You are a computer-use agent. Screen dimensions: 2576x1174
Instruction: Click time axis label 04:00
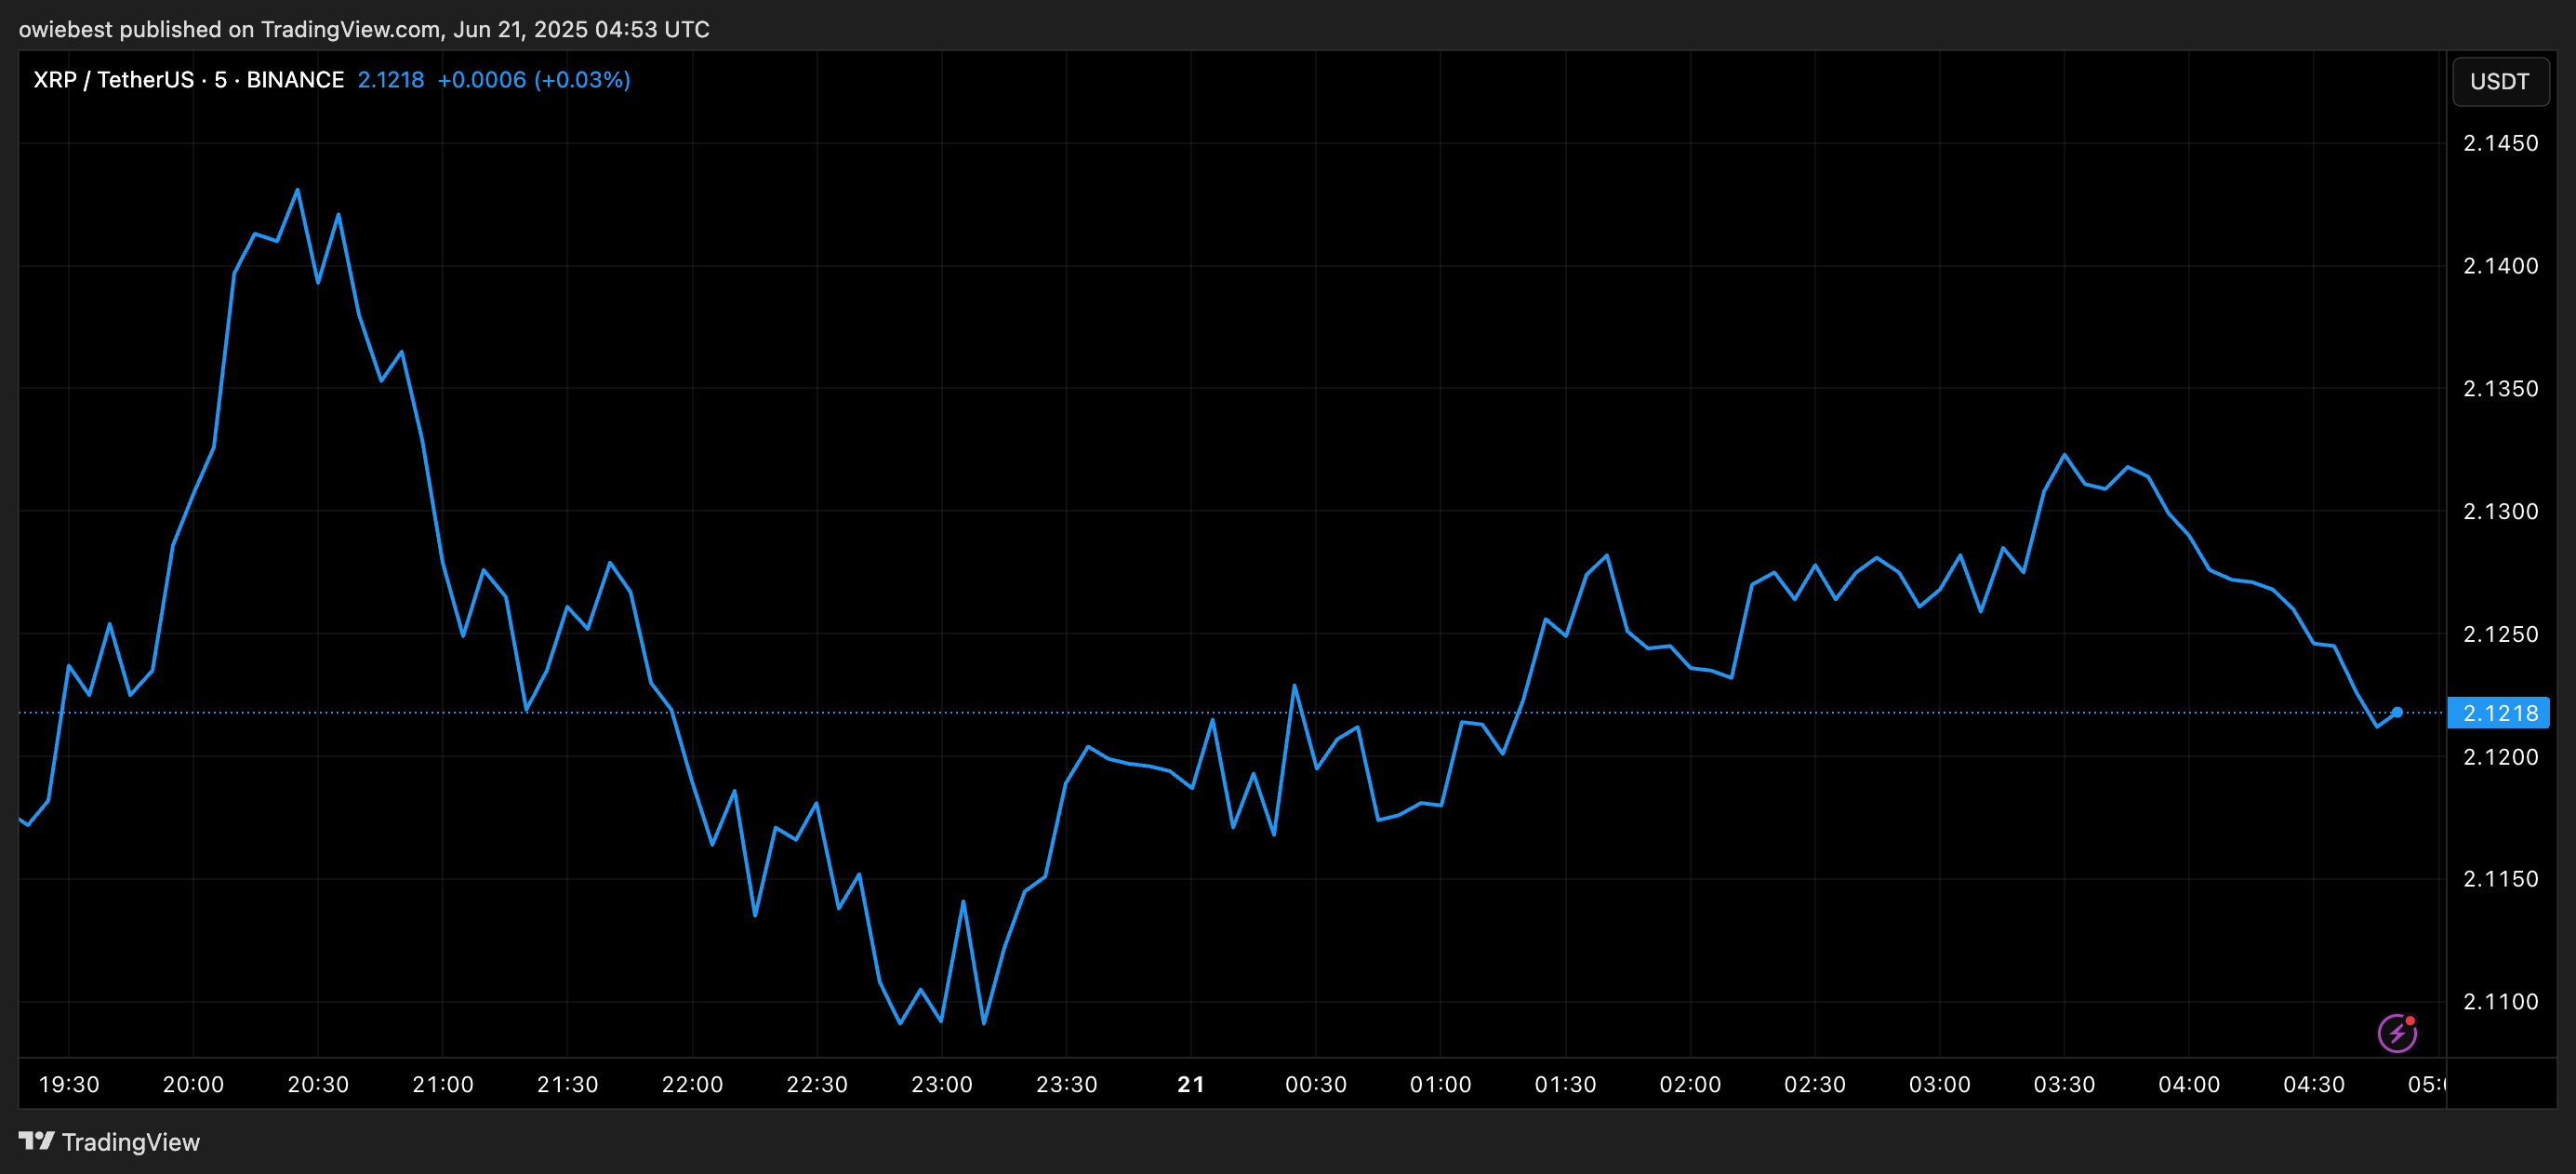(2189, 1085)
